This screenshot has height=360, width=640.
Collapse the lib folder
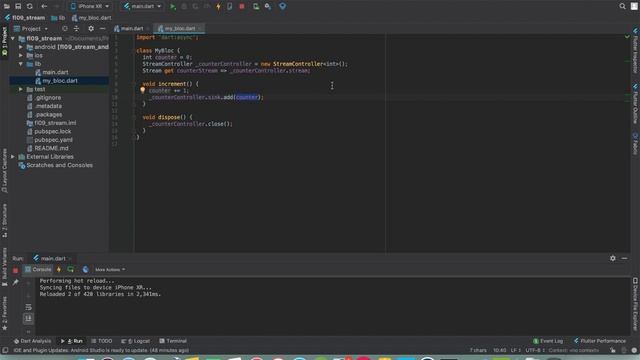click(21, 64)
